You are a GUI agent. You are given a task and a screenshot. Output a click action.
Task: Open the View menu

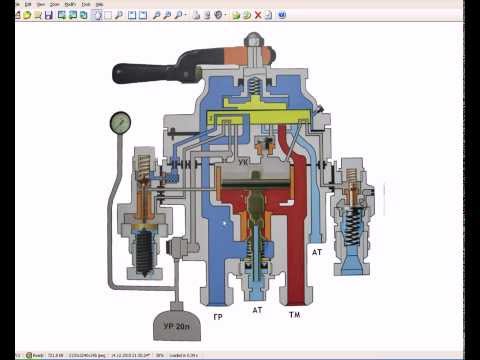pos(41,4)
